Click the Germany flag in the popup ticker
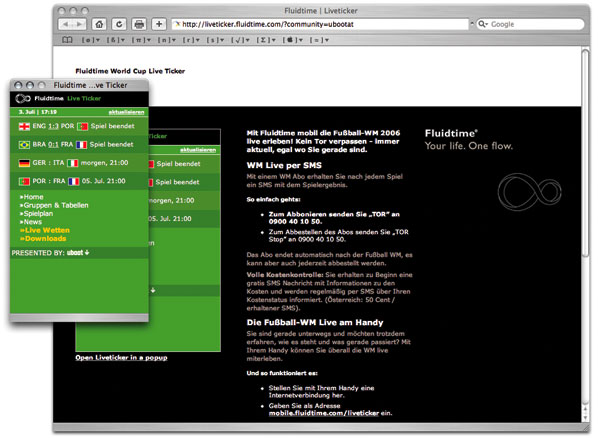600x438 pixels. coord(24,163)
